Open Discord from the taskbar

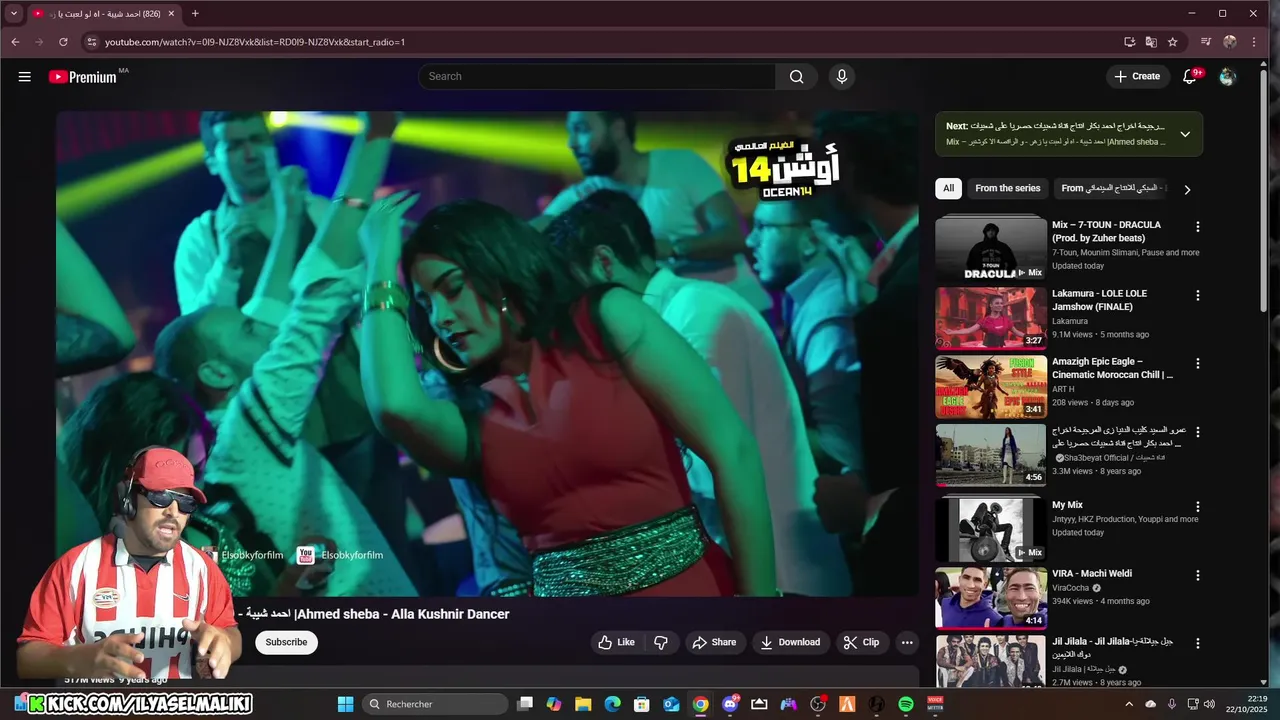pyautogui.click(x=730, y=704)
